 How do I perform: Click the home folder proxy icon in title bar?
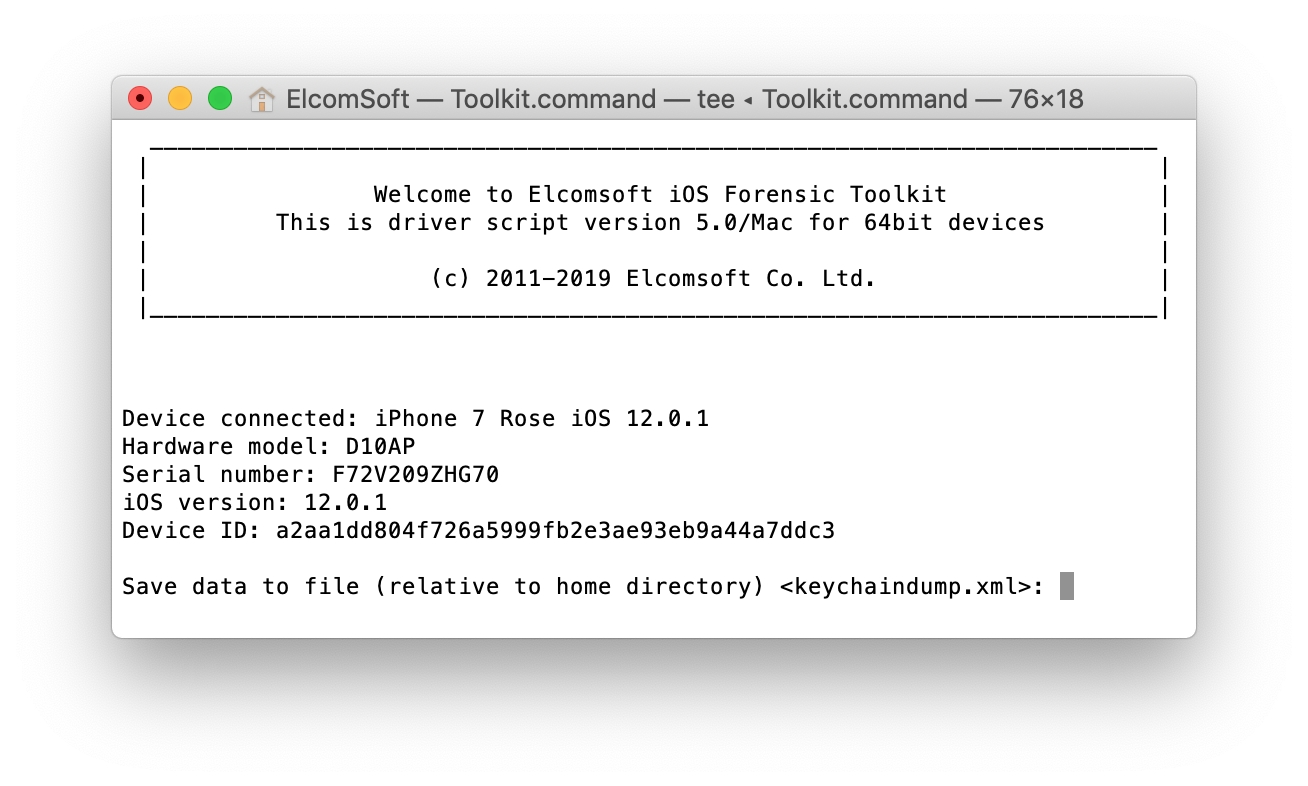(262, 99)
